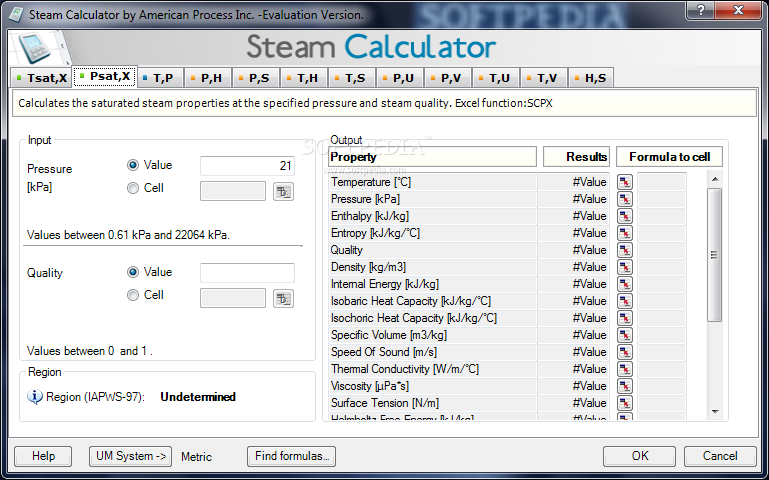Click the Enthalpy [kJ/kg] property row
The height and width of the screenshot is (480, 769).
tap(433, 216)
